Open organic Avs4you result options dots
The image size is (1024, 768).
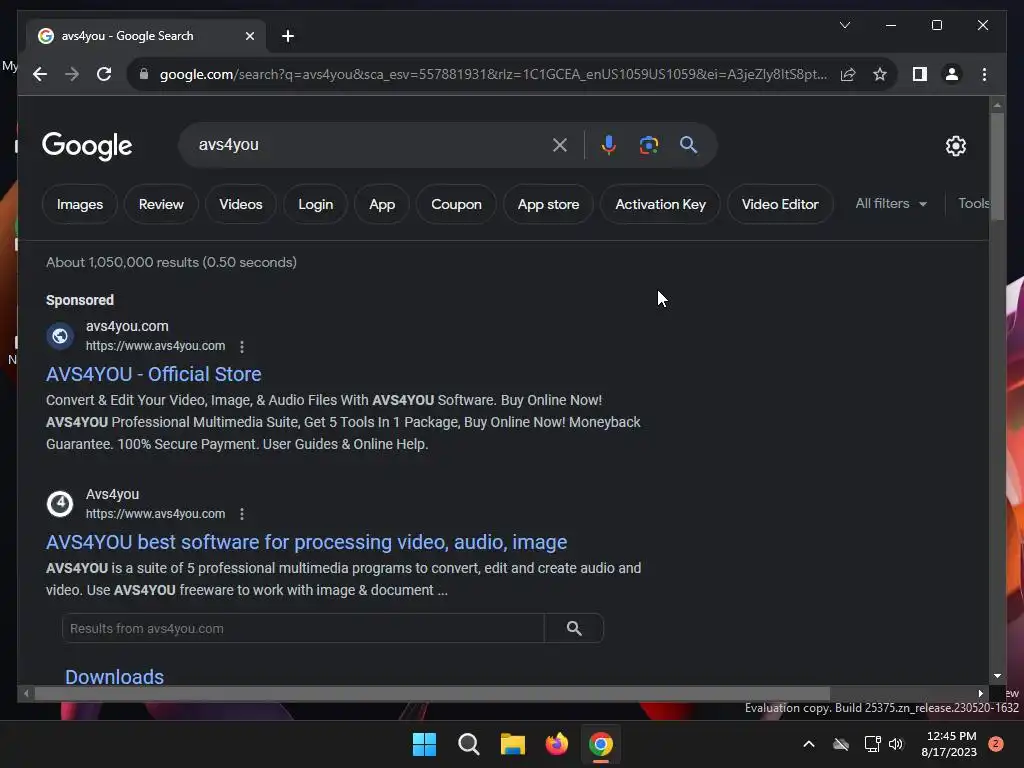point(242,514)
